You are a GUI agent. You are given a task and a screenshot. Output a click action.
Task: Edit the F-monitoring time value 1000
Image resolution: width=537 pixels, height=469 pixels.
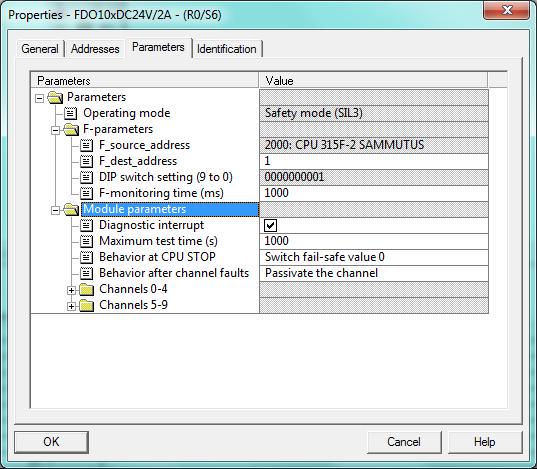(x=374, y=194)
